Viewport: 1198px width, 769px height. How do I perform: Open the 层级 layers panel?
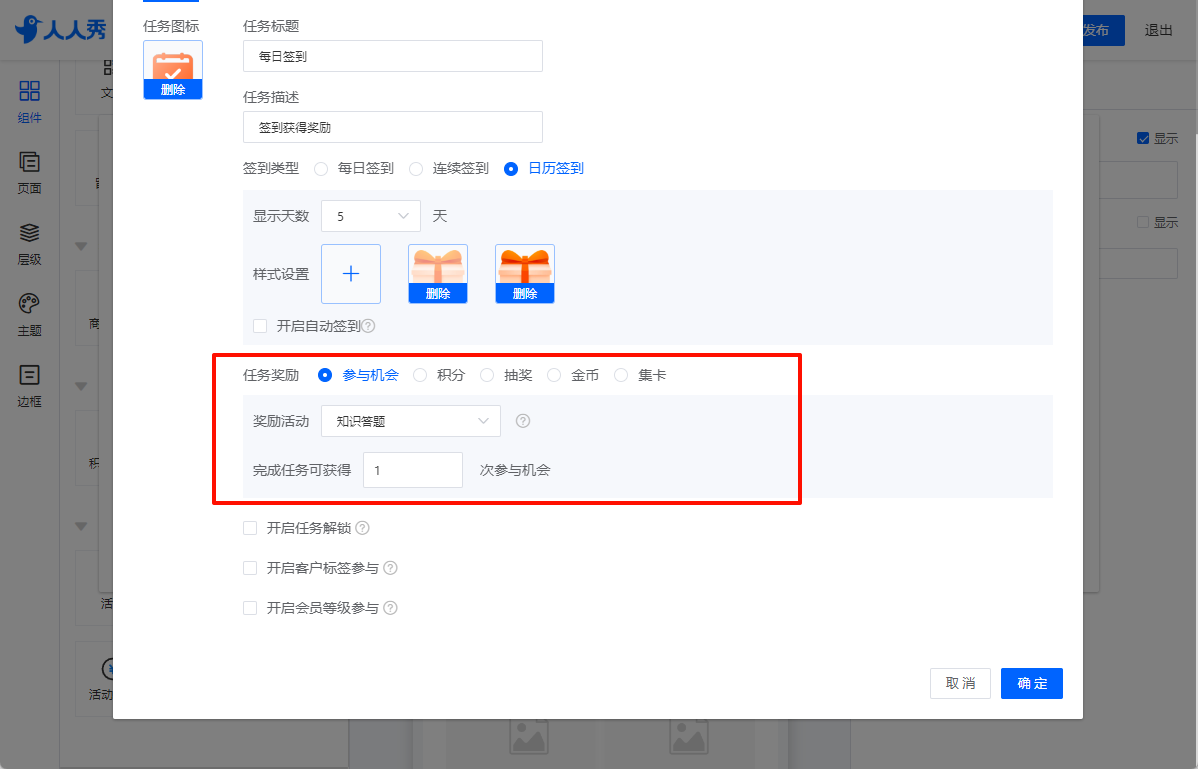(29, 244)
